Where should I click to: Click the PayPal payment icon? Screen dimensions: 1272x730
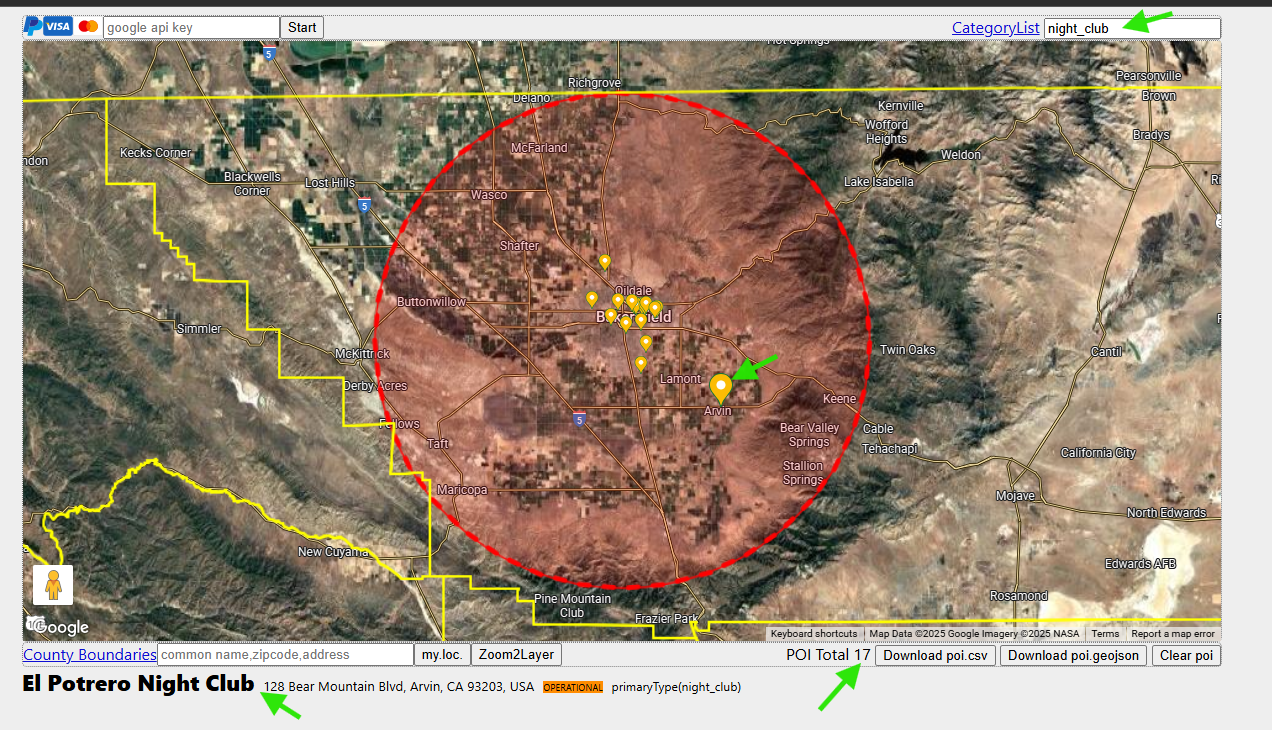click(x=33, y=27)
